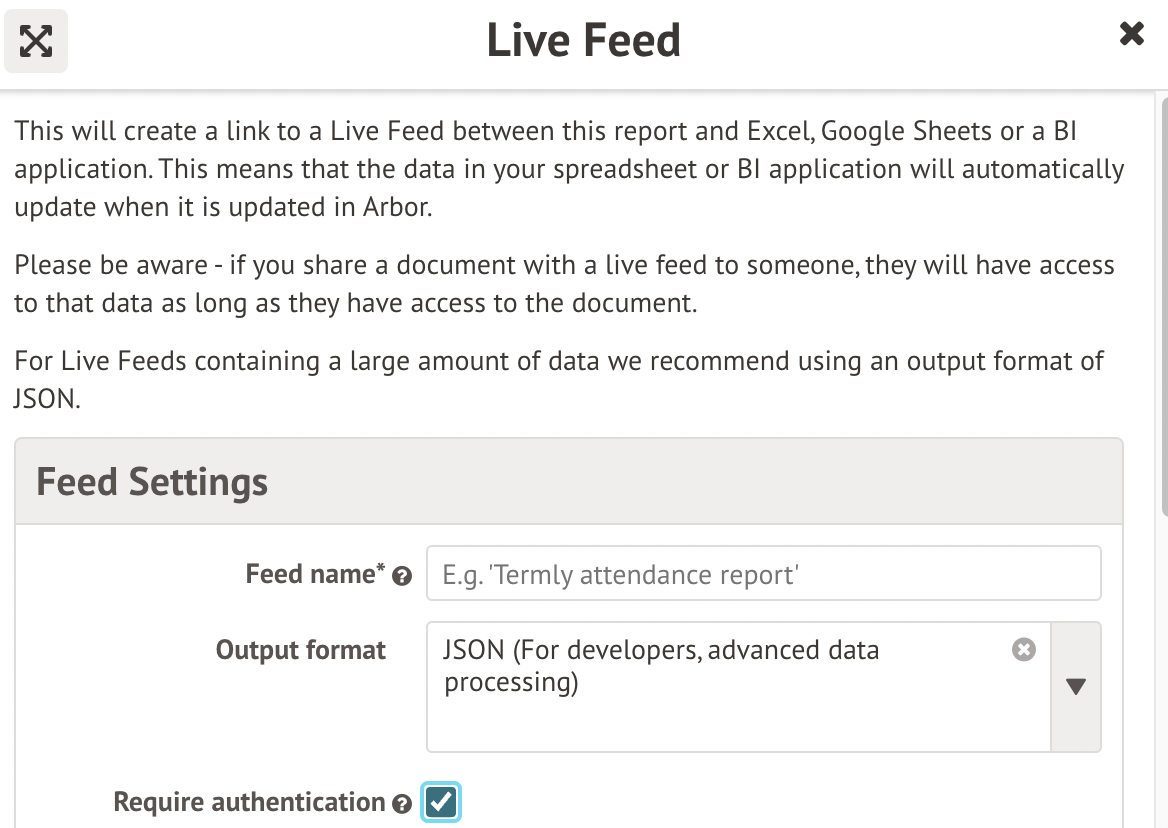
Task: Click the 'Please be aware' warning paragraph
Action: pos(564,284)
